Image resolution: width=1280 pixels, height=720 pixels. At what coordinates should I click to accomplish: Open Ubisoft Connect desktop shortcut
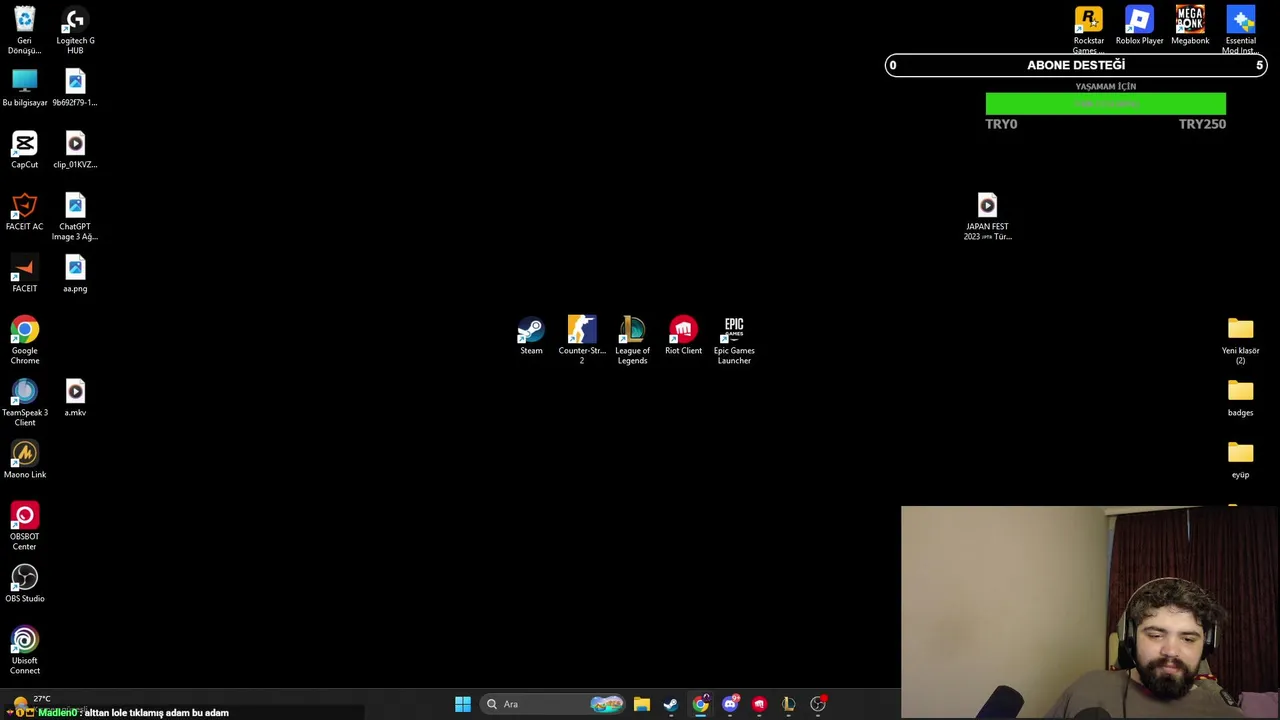(x=24, y=650)
